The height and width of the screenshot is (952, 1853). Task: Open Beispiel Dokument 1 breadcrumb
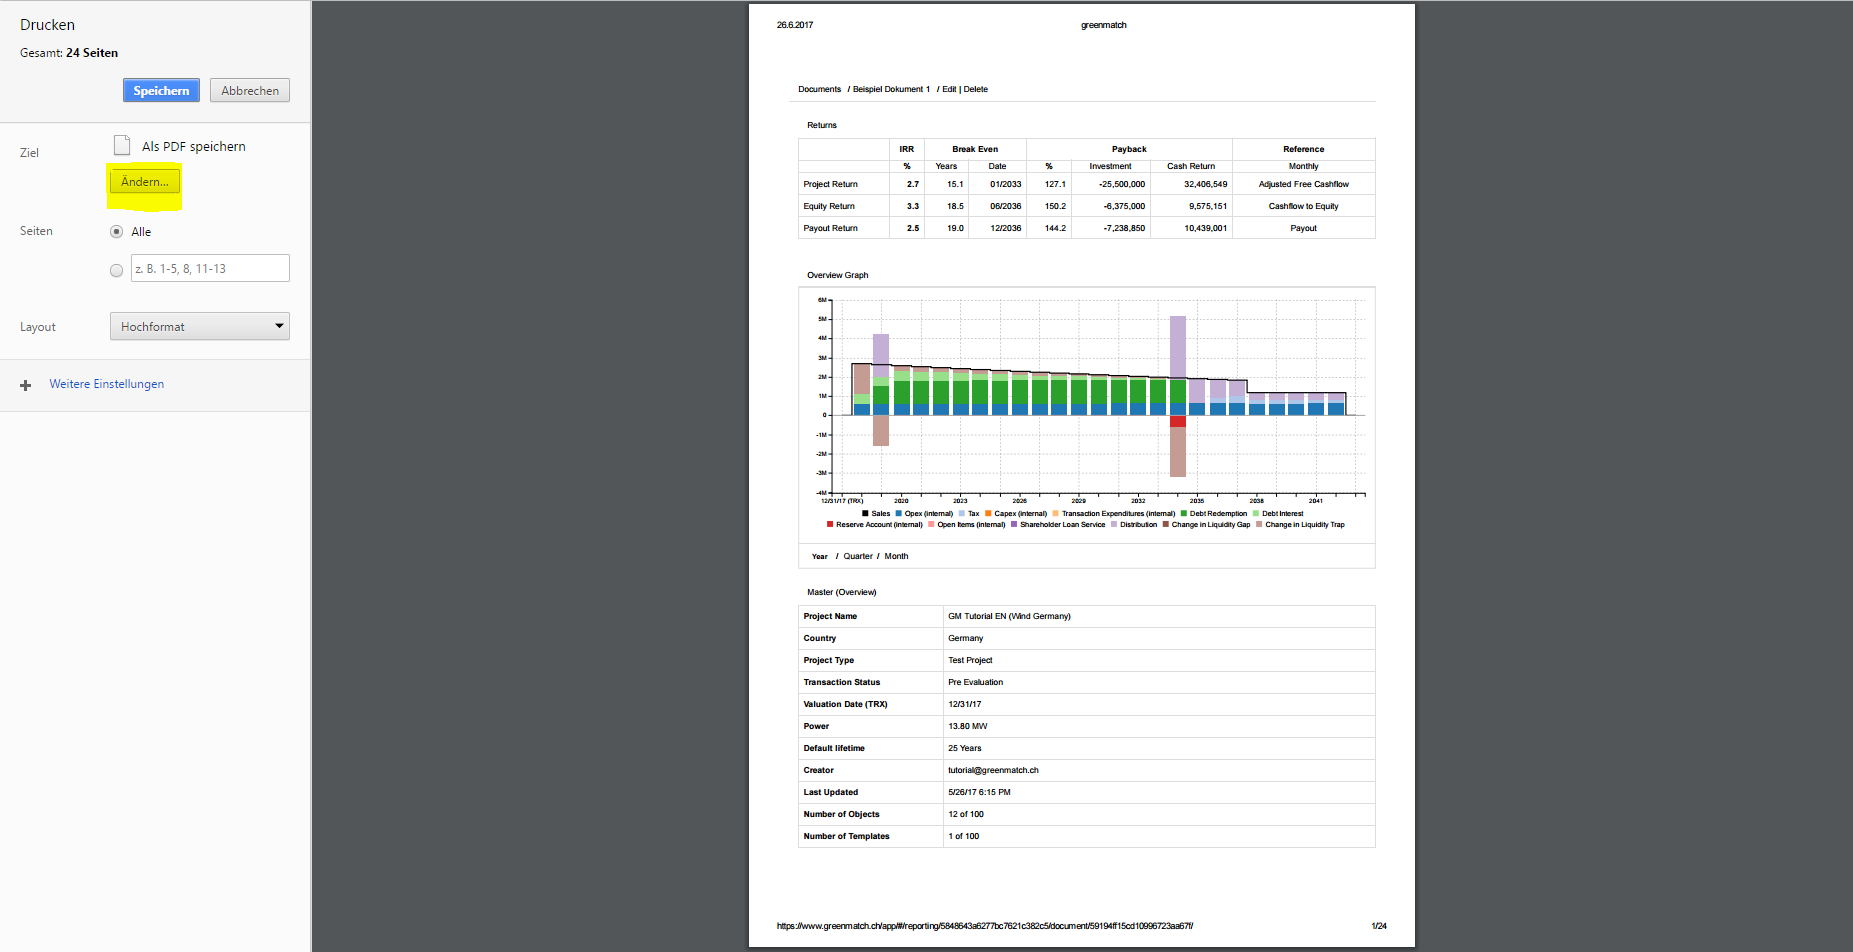(891, 89)
